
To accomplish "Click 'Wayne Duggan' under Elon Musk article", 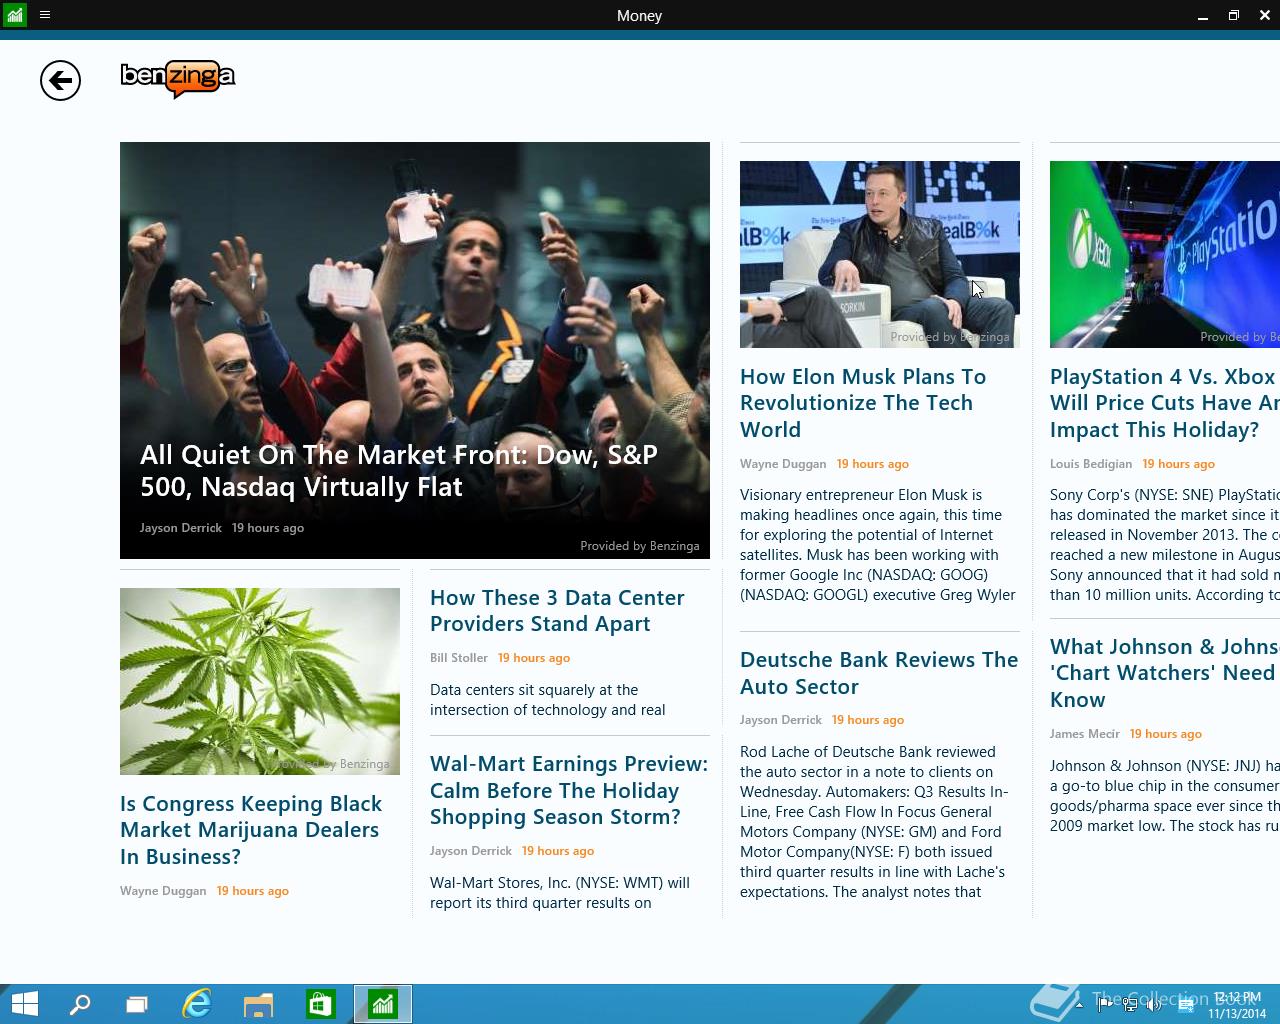I will [x=783, y=464].
